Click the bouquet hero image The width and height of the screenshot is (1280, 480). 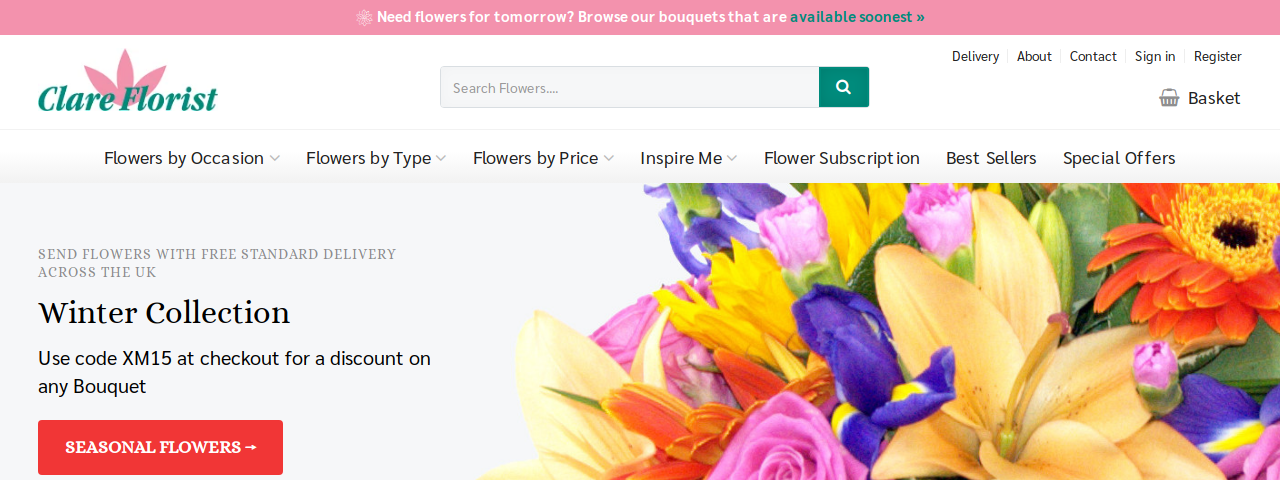point(880,331)
